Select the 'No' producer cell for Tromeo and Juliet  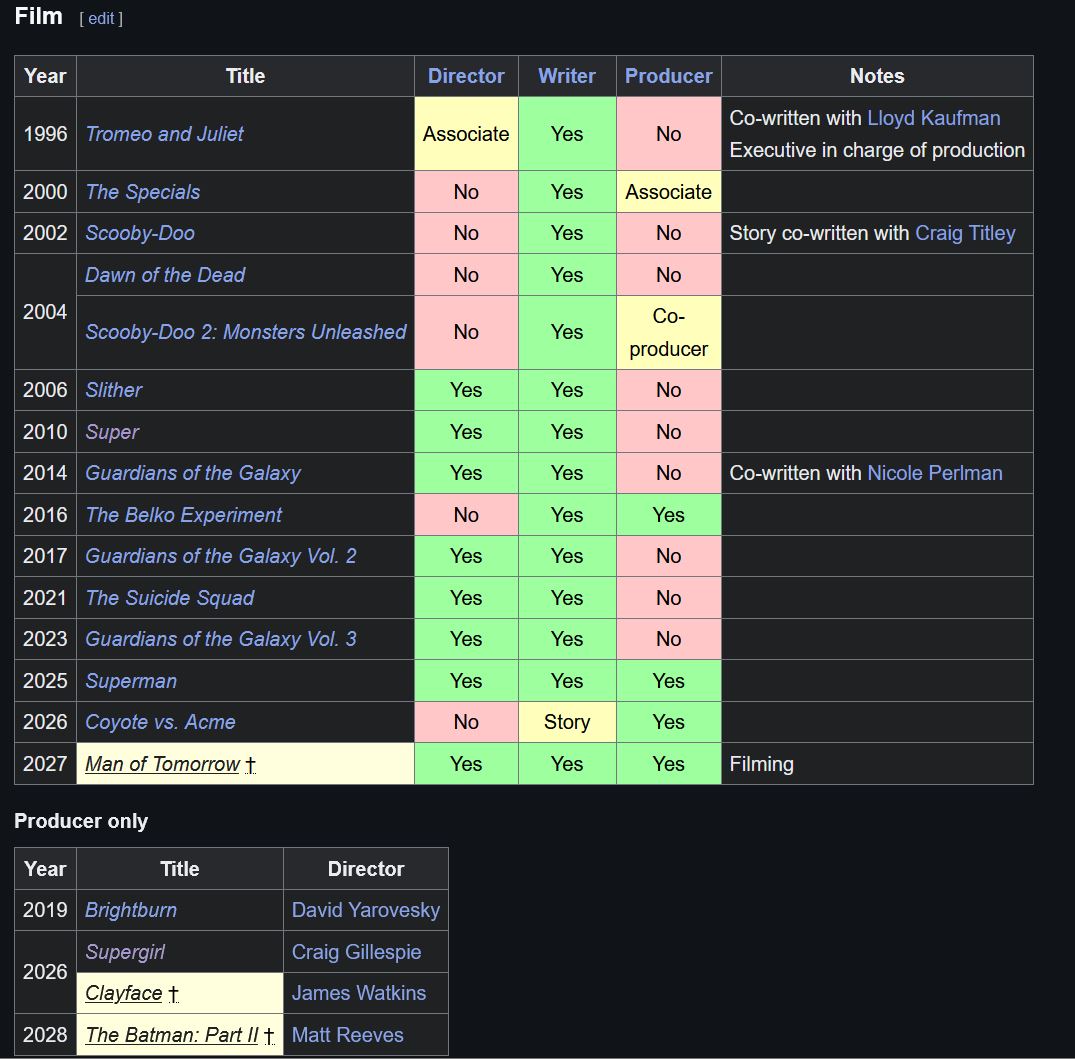668,134
